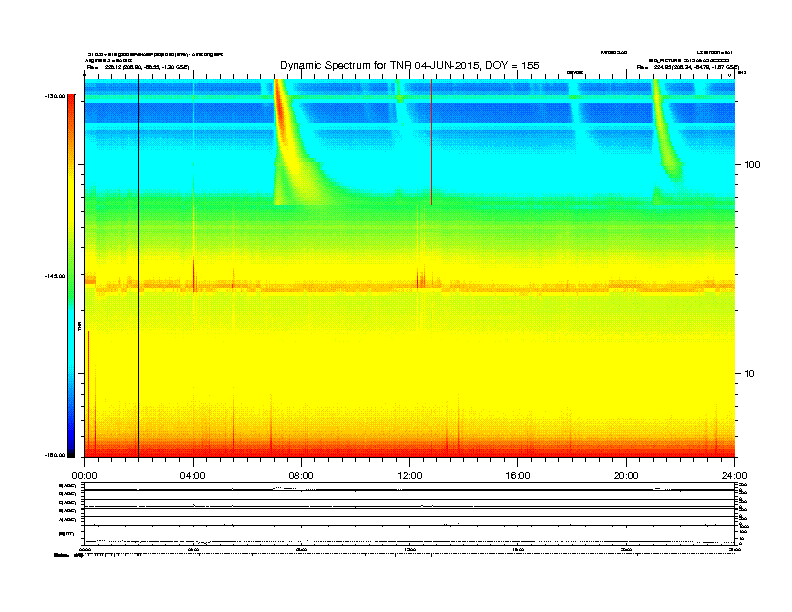Viewport: 792px width, 612px height.
Task: Click the 10 frequency axis label
Action: click(x=750, y=374)
